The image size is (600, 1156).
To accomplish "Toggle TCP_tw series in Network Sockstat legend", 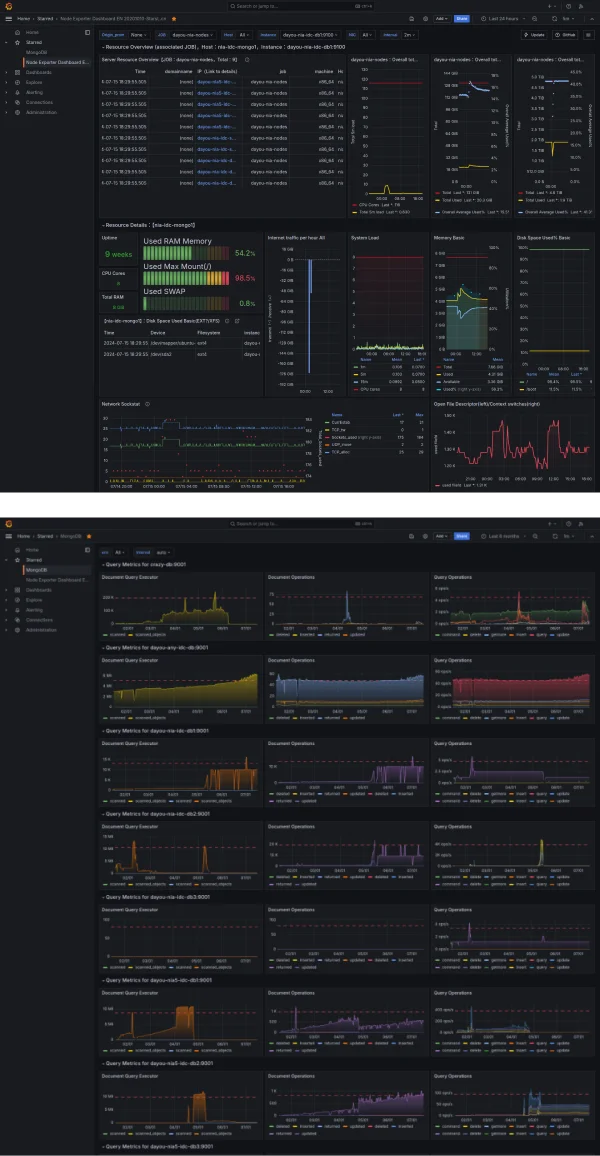I will pos(339,428).
